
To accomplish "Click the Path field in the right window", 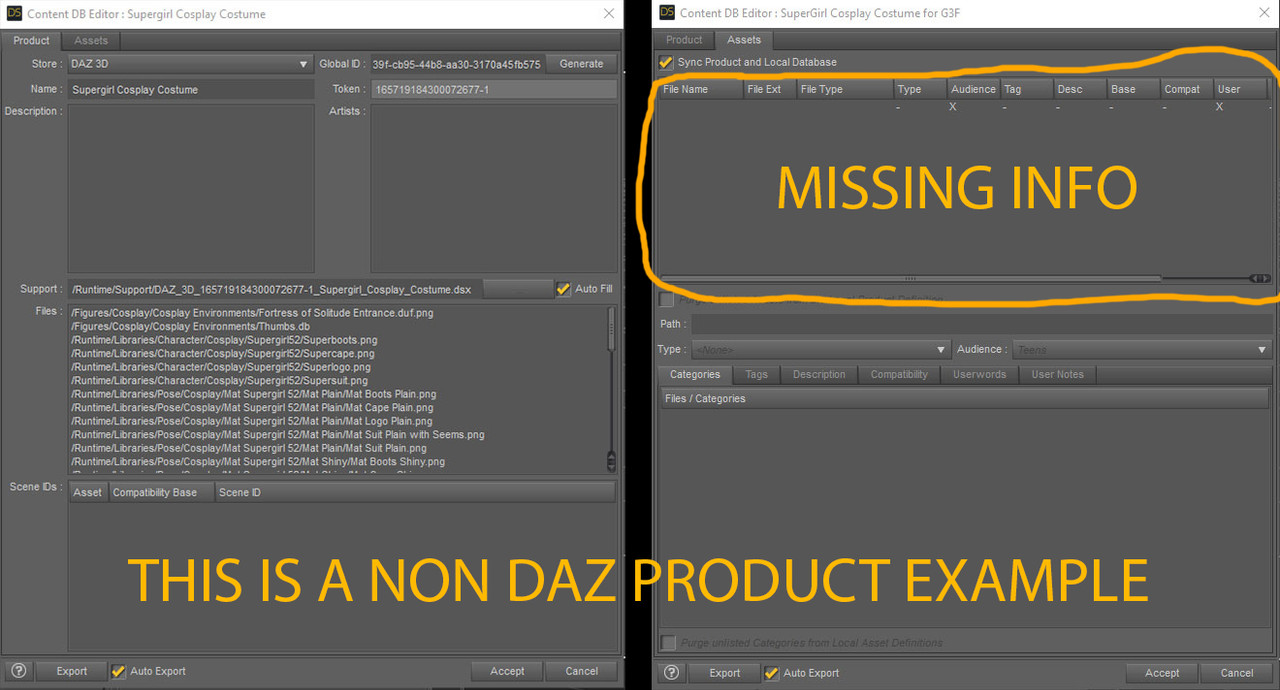I will click(981, 324).
